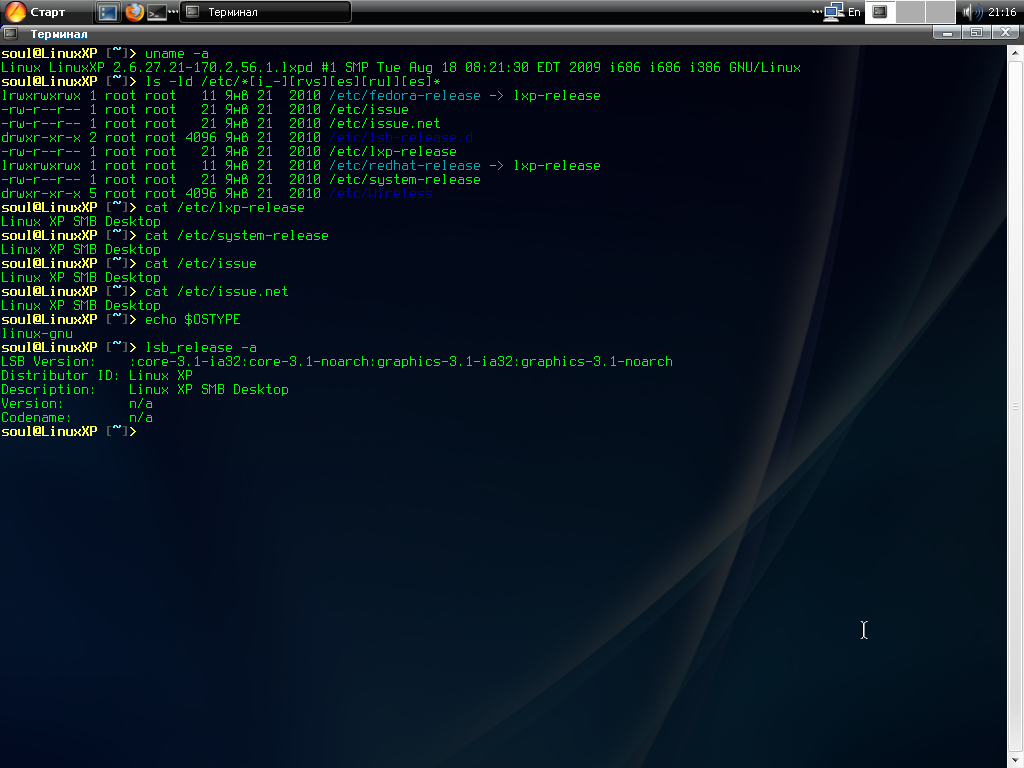Select the Терминал taskbar entry
1024x768 pixels.
[265, 12]
